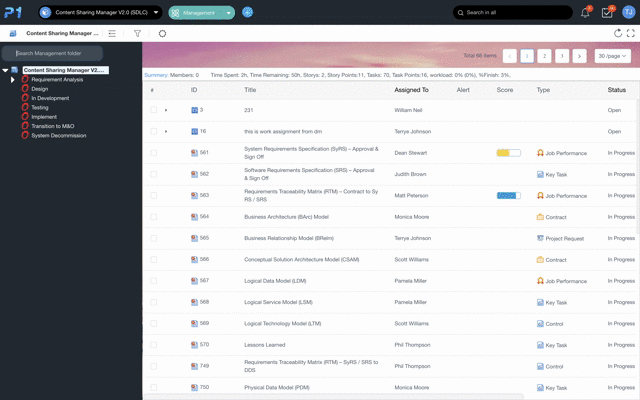Click Key Task icon in row 562

(540, 174)
